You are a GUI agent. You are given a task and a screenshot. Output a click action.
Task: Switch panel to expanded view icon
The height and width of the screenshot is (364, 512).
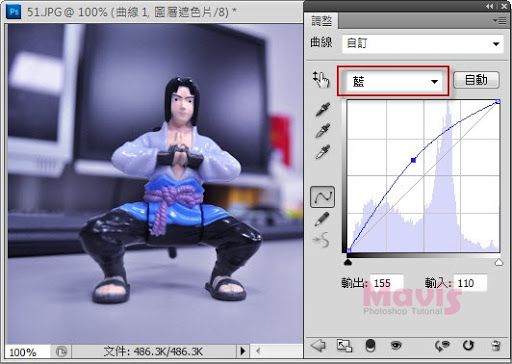[344, 346]
